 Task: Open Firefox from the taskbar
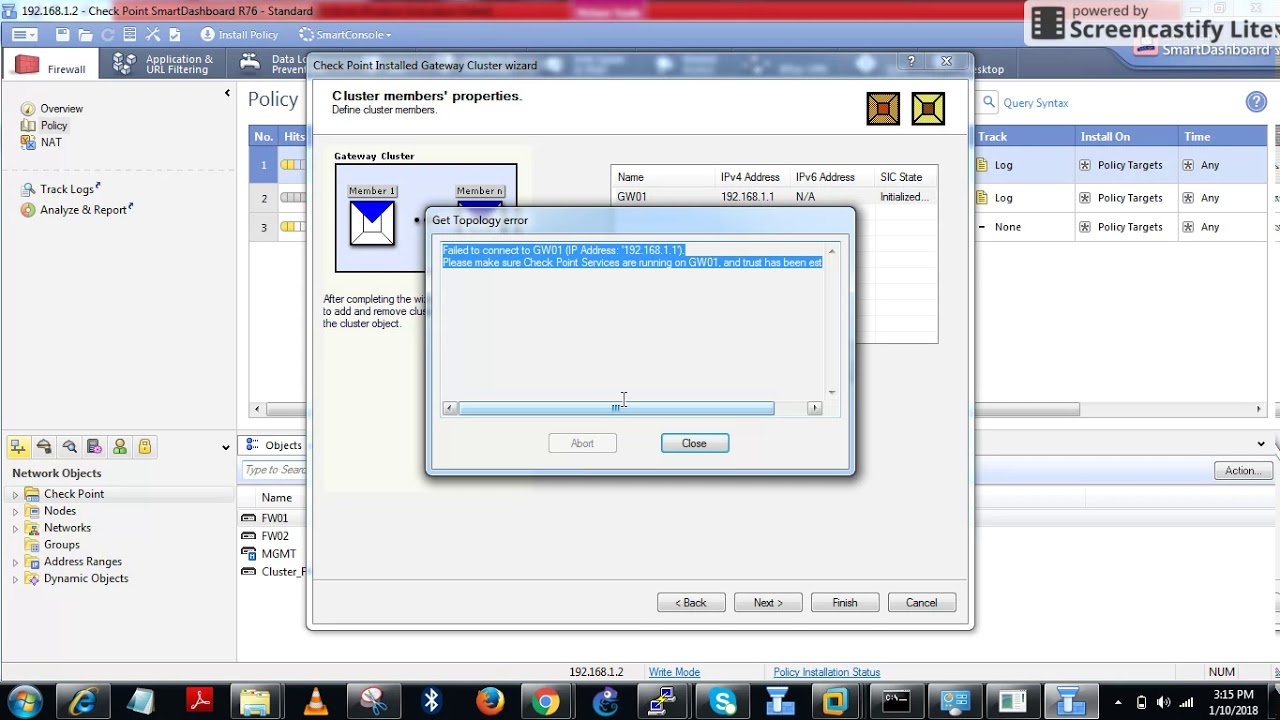(x=490, y=702)
